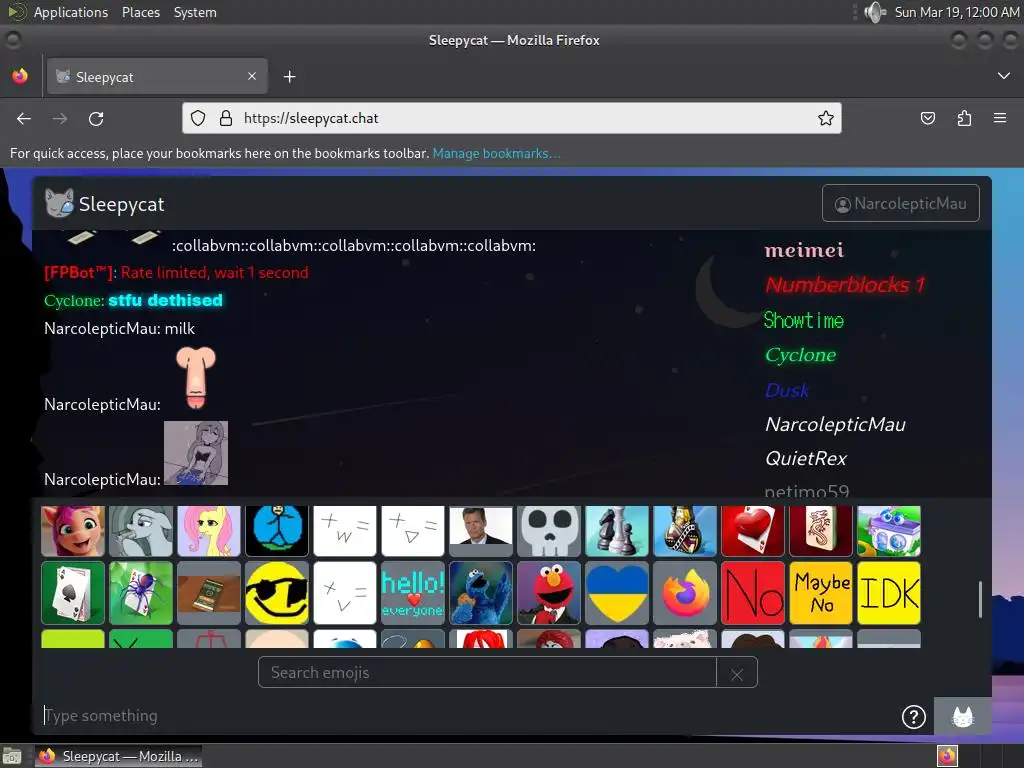
Task: Pick the orange pony emoji
Action: 72,531
